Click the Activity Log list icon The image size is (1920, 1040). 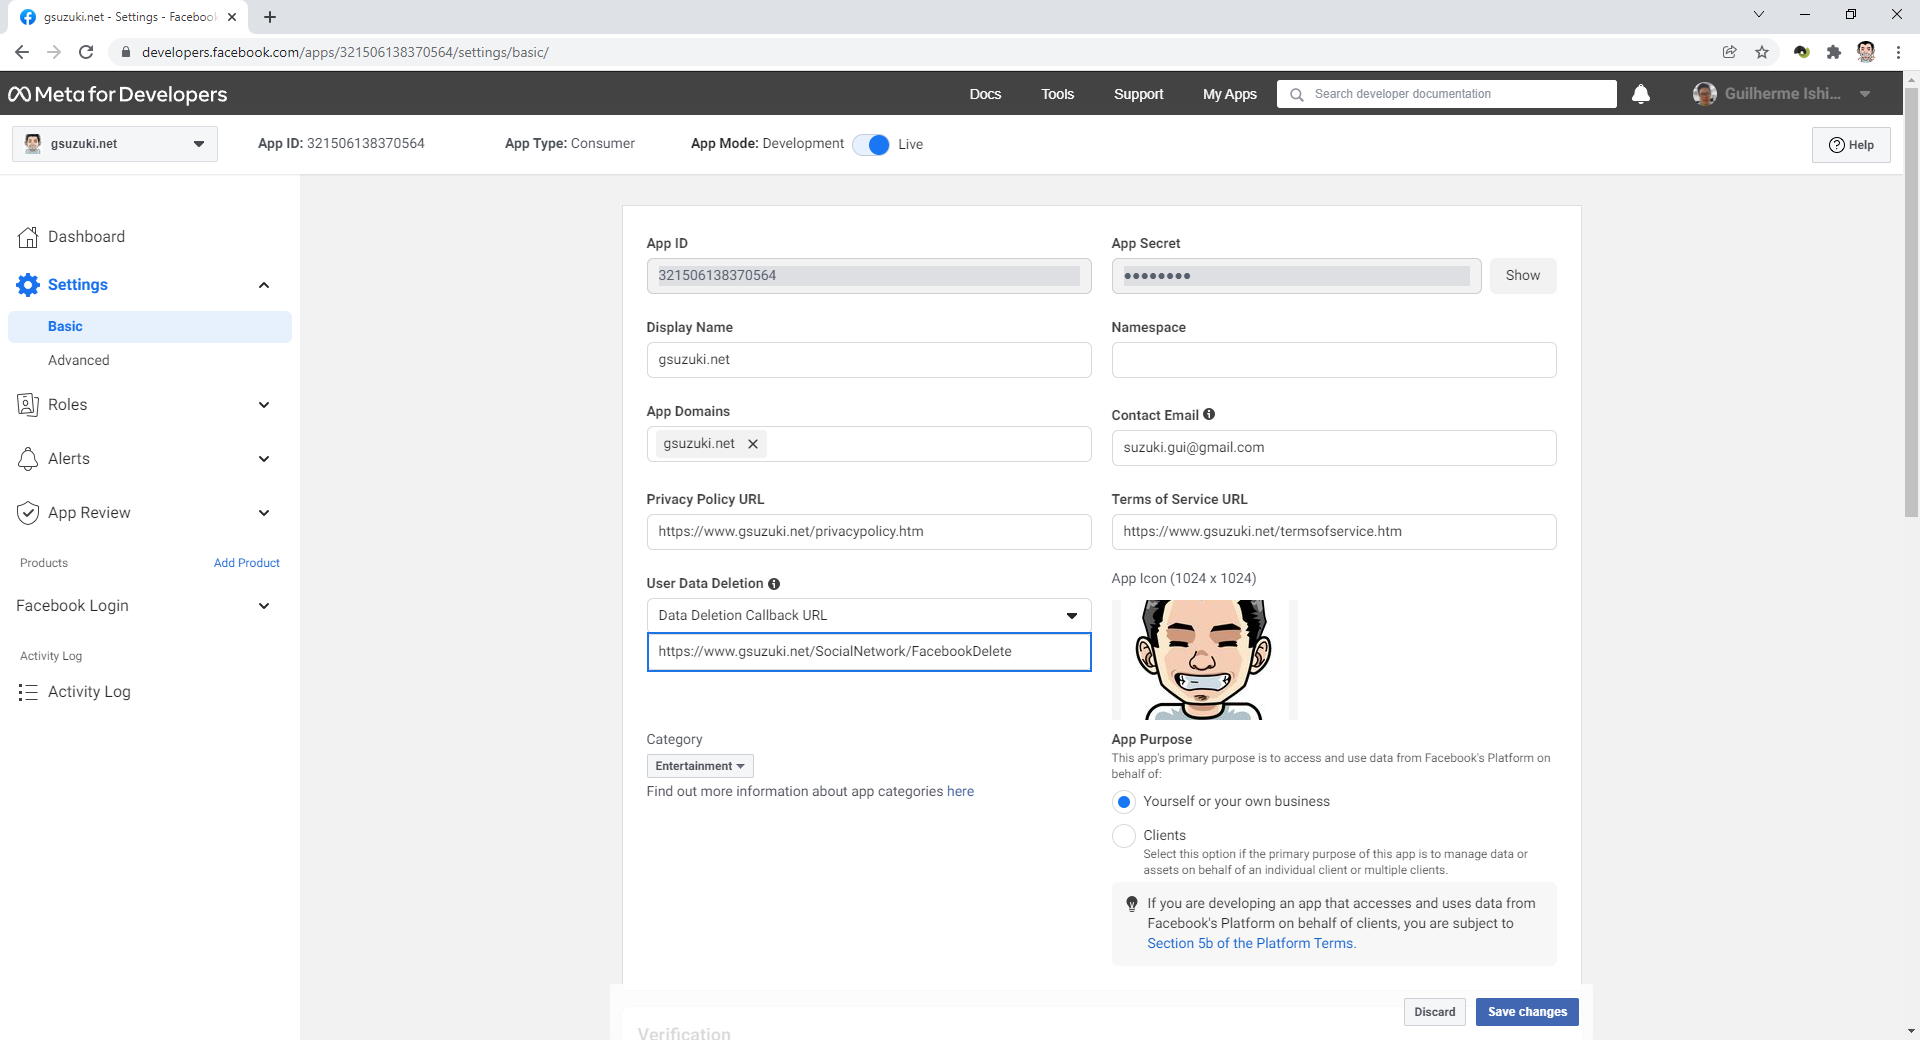tap(28, 692)
